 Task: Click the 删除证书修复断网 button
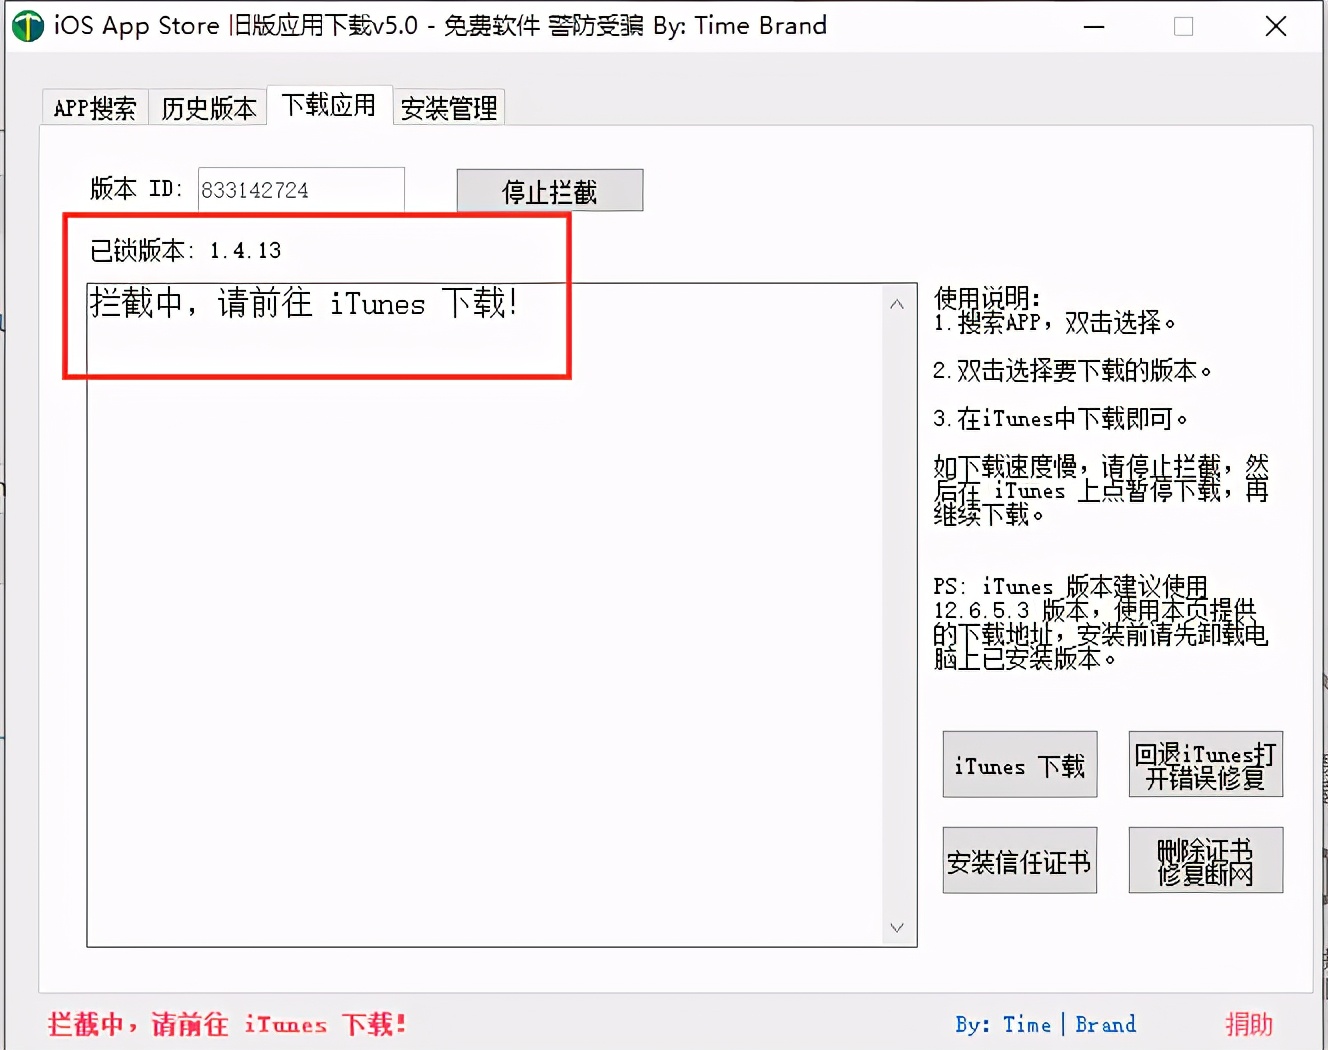pos(1205,860)
